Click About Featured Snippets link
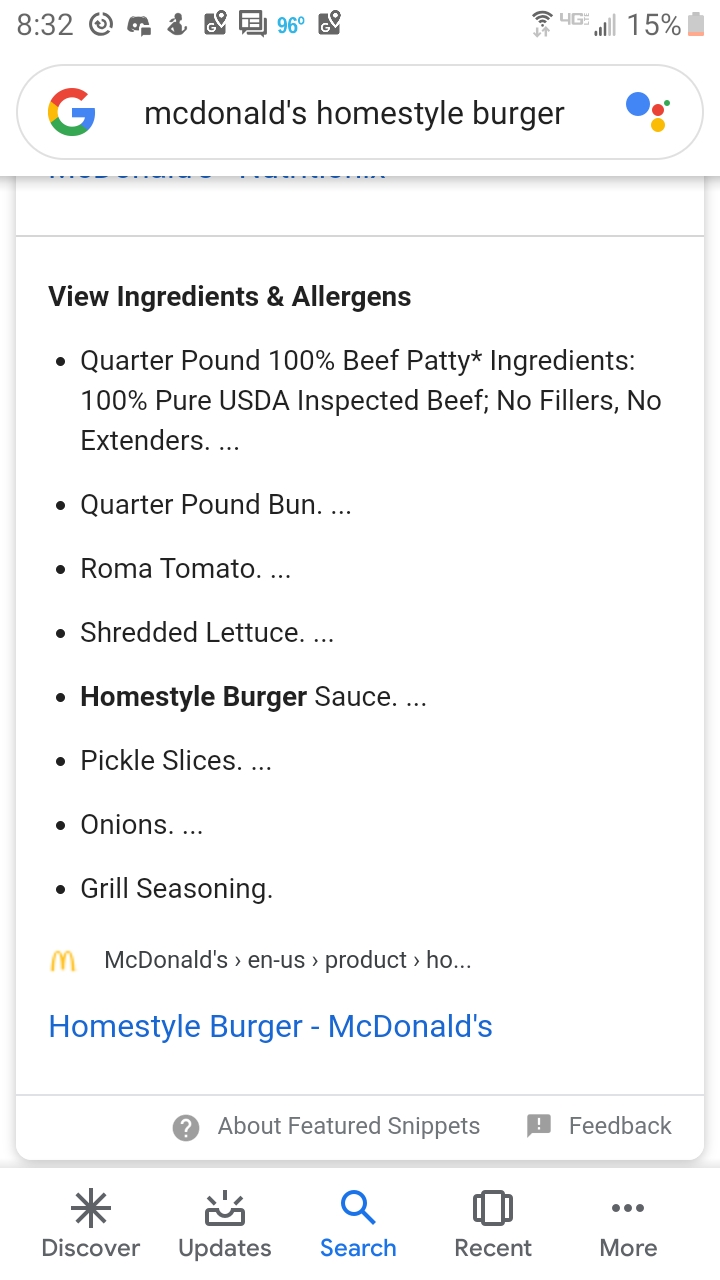720x1280 pixels. tap(349, 1126)
